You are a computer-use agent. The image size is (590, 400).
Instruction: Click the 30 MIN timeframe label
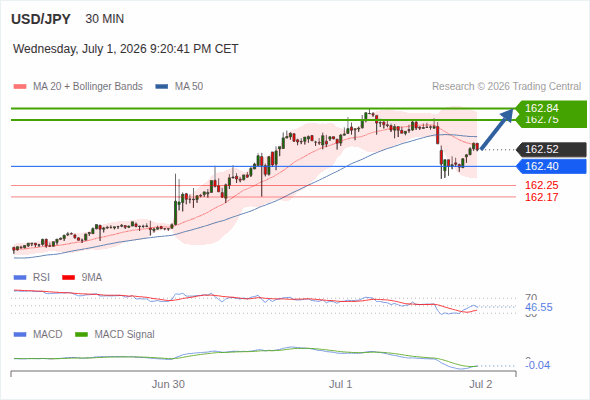click(x=105, y=19)
